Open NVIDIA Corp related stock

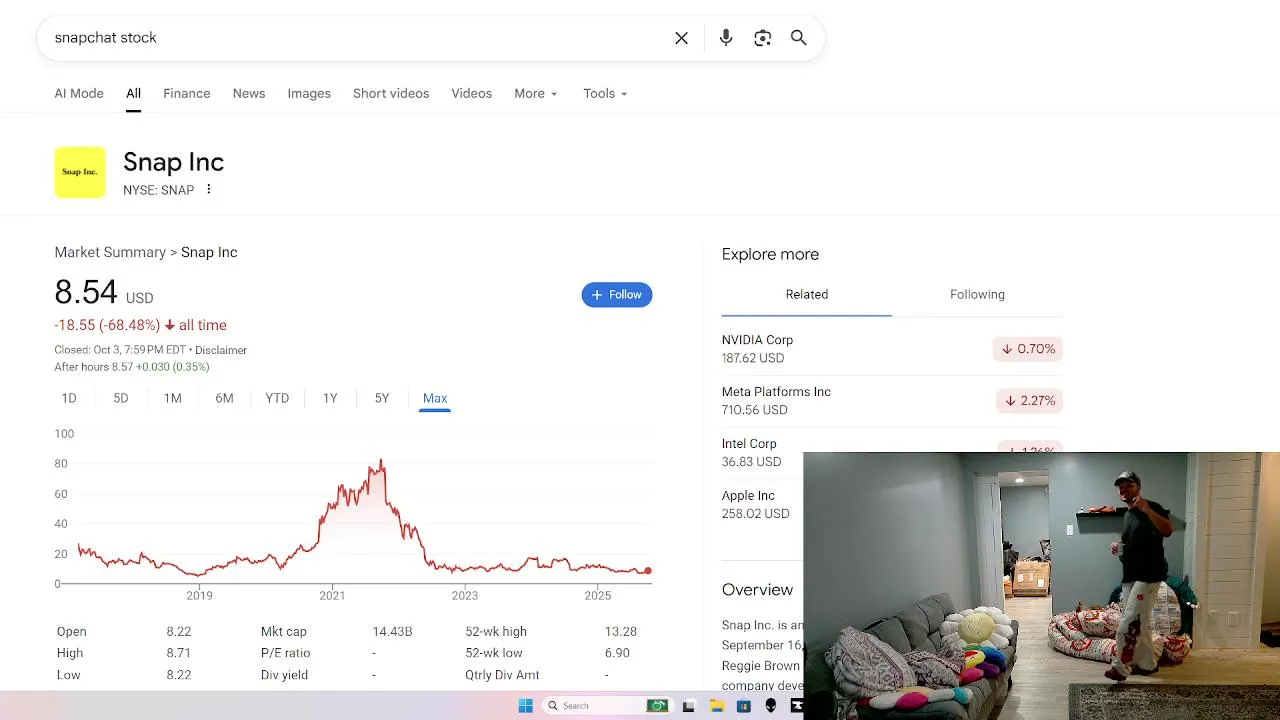(892, 349)
